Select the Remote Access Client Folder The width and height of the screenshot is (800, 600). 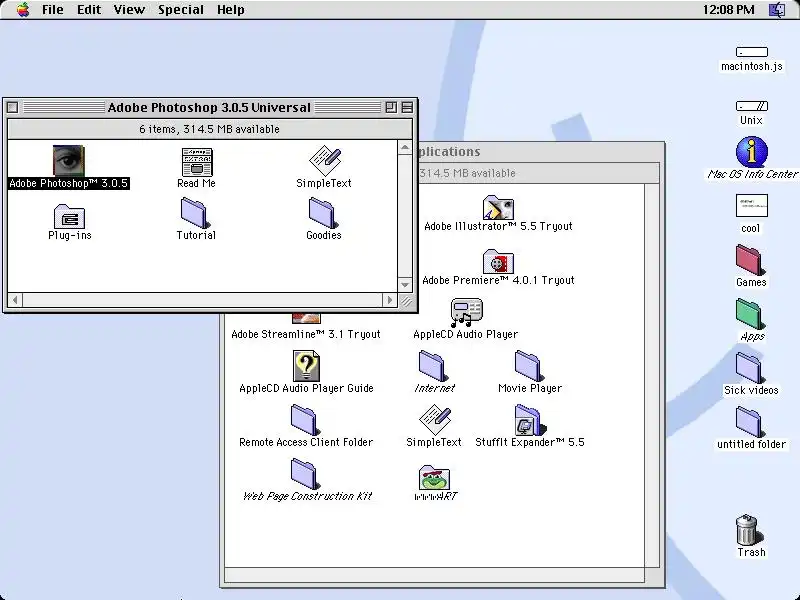tap(305, 420)
